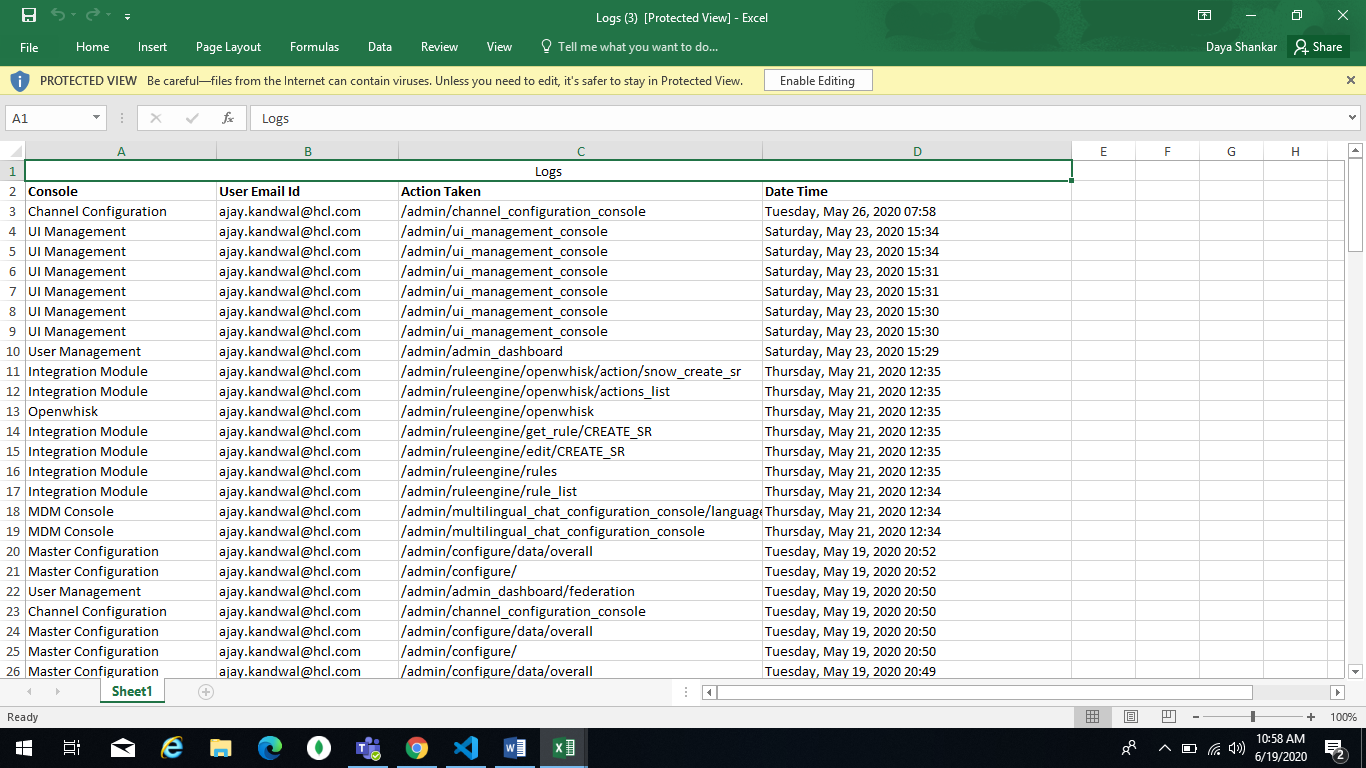This screenshot has width=1366, height=768.
Task: Click the Enable Editing button
Action: pos(817,81)
